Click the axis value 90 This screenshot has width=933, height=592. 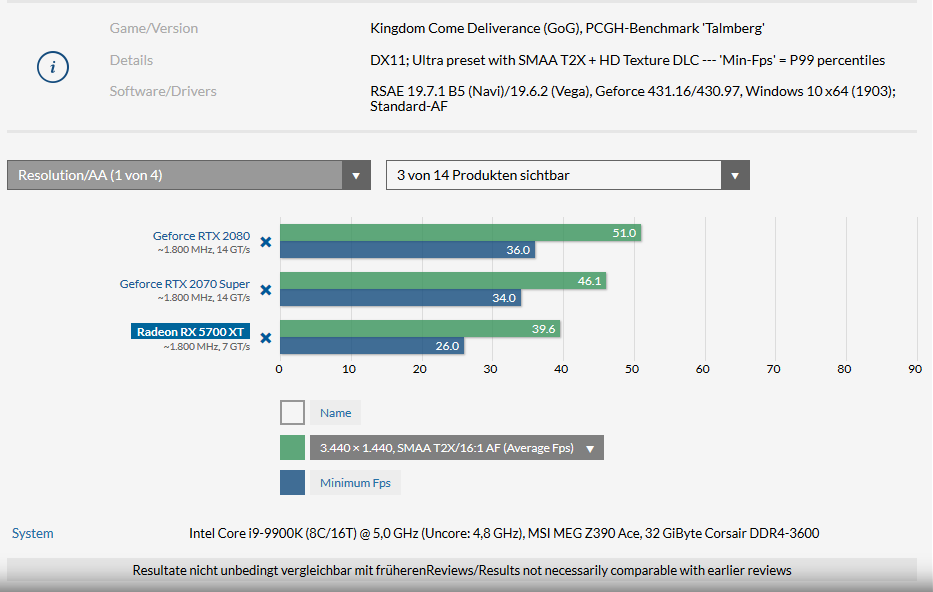tap(915, 369)
